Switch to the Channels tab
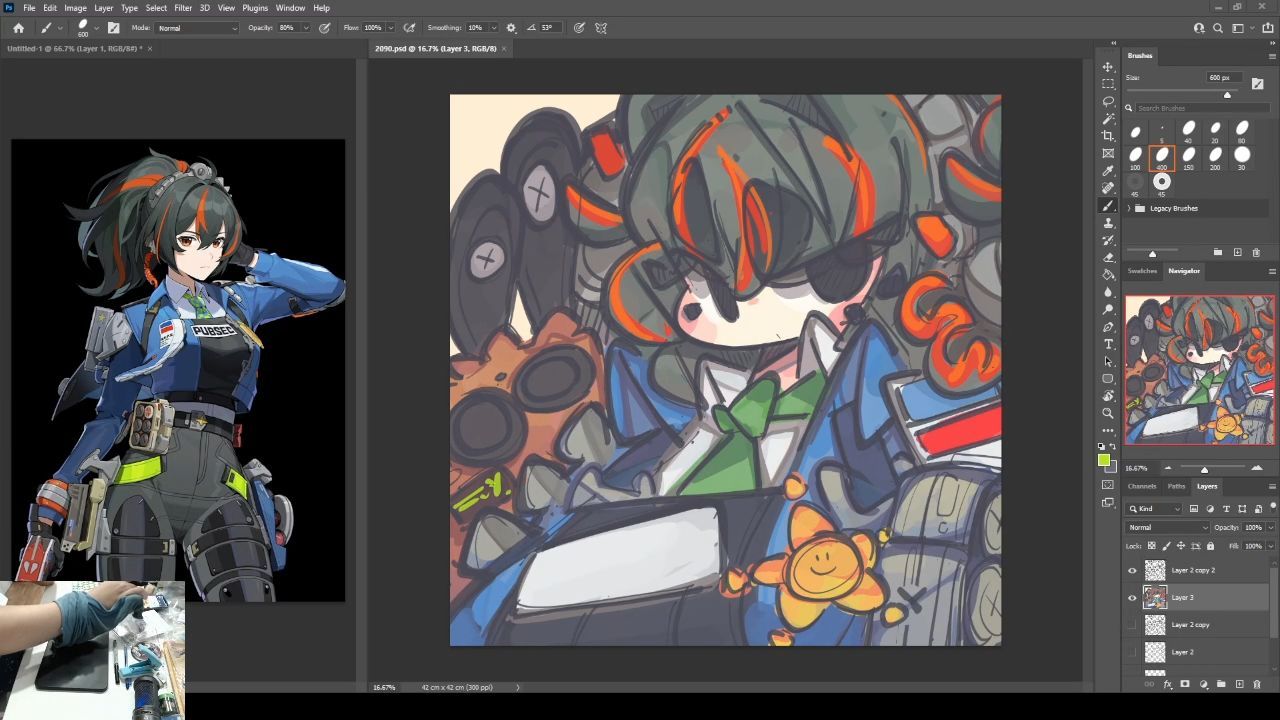1280x720 pixels. (x=1142, y=486)
